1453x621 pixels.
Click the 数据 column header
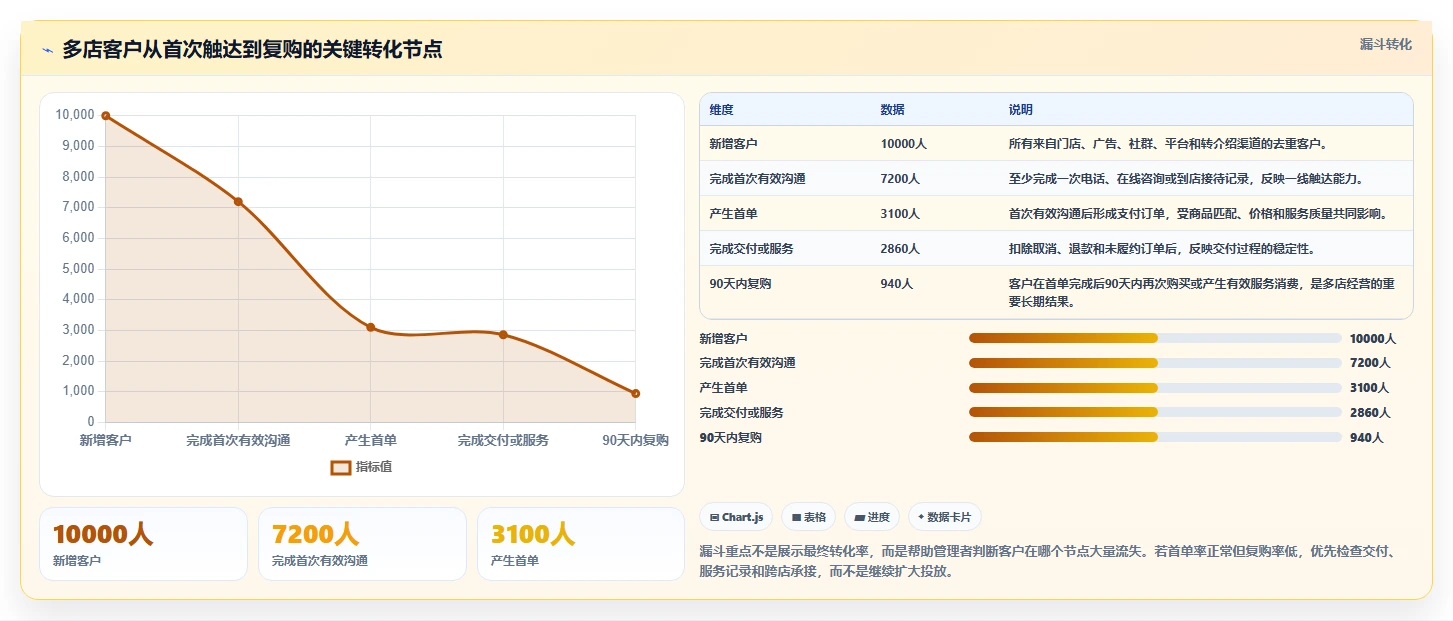click(x=892, y=110)
